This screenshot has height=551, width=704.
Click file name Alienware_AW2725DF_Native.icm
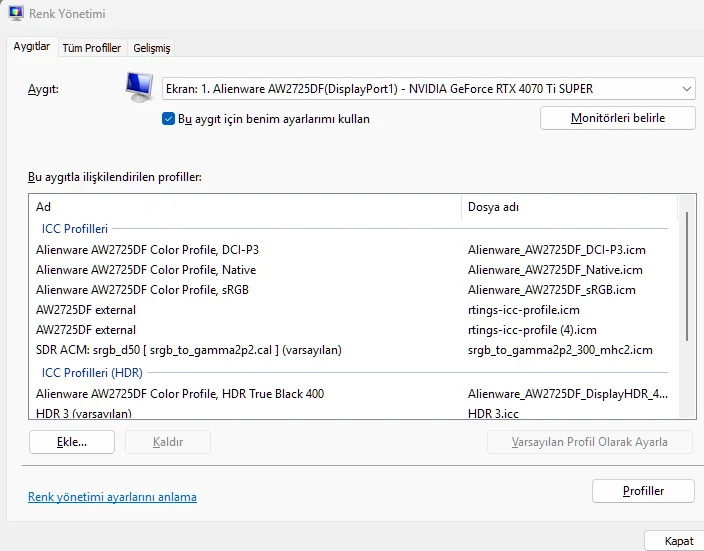coord(555,270)
